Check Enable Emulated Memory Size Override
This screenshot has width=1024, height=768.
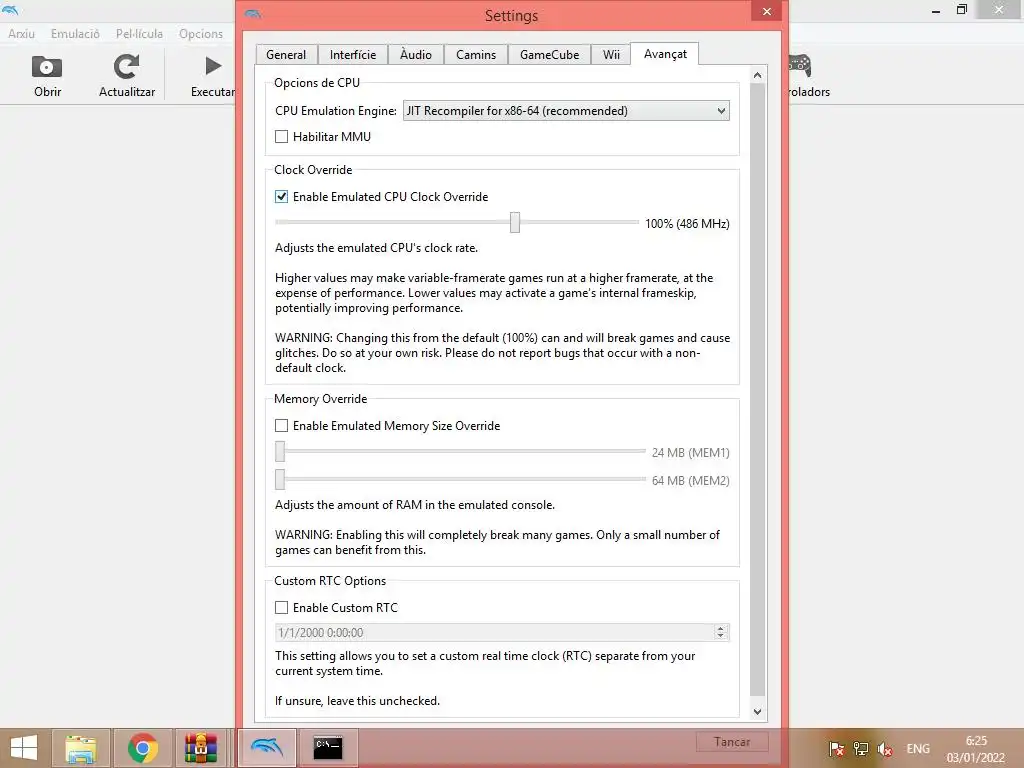pos(281,426)
